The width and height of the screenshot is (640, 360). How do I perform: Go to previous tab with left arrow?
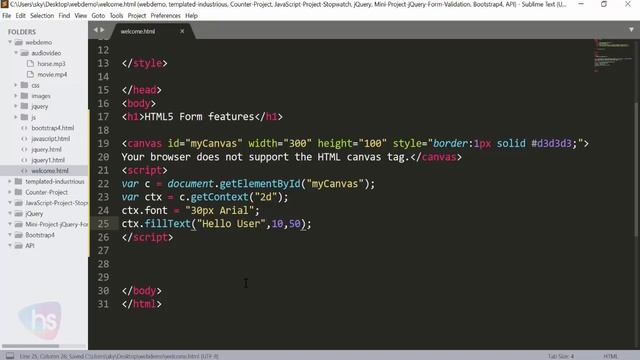[96, 30]
